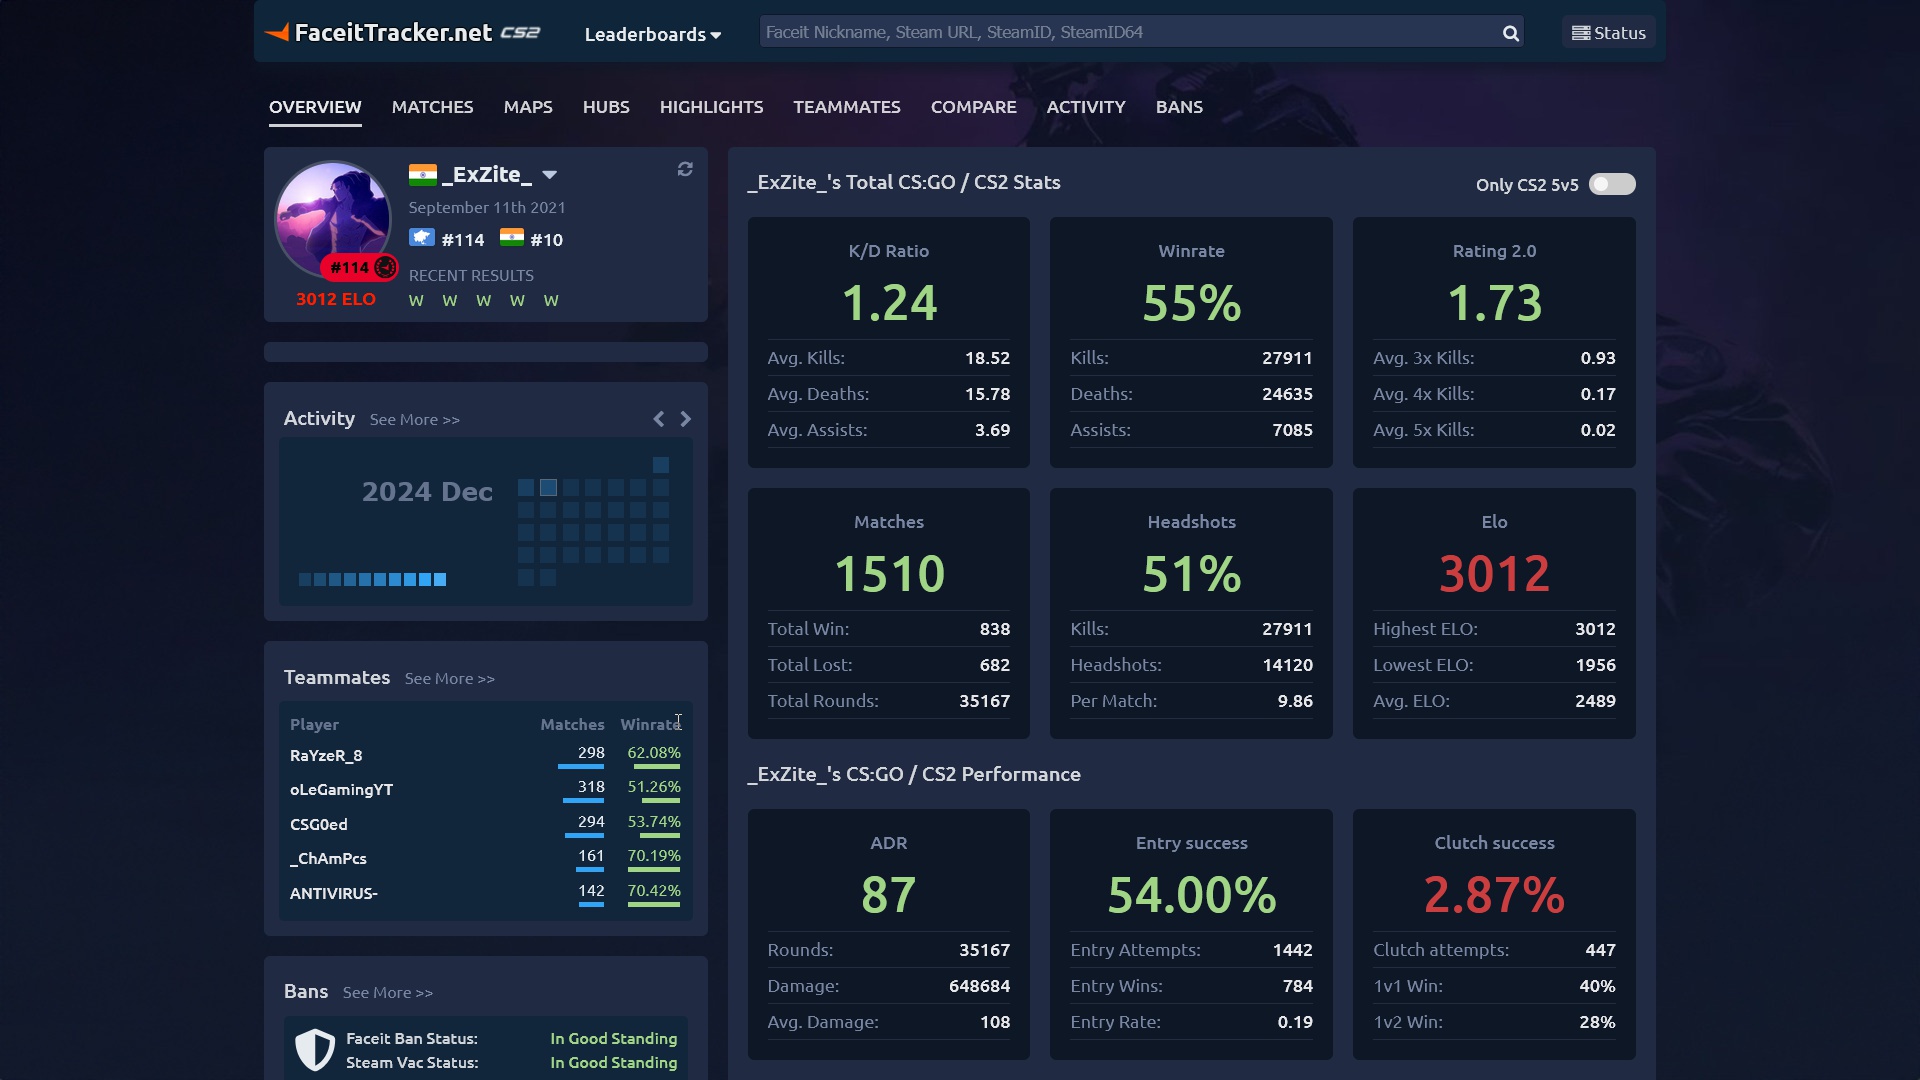Click the highlighted December activity day square
Viewport: 1920px width, 1080px height.
point(548,488)
